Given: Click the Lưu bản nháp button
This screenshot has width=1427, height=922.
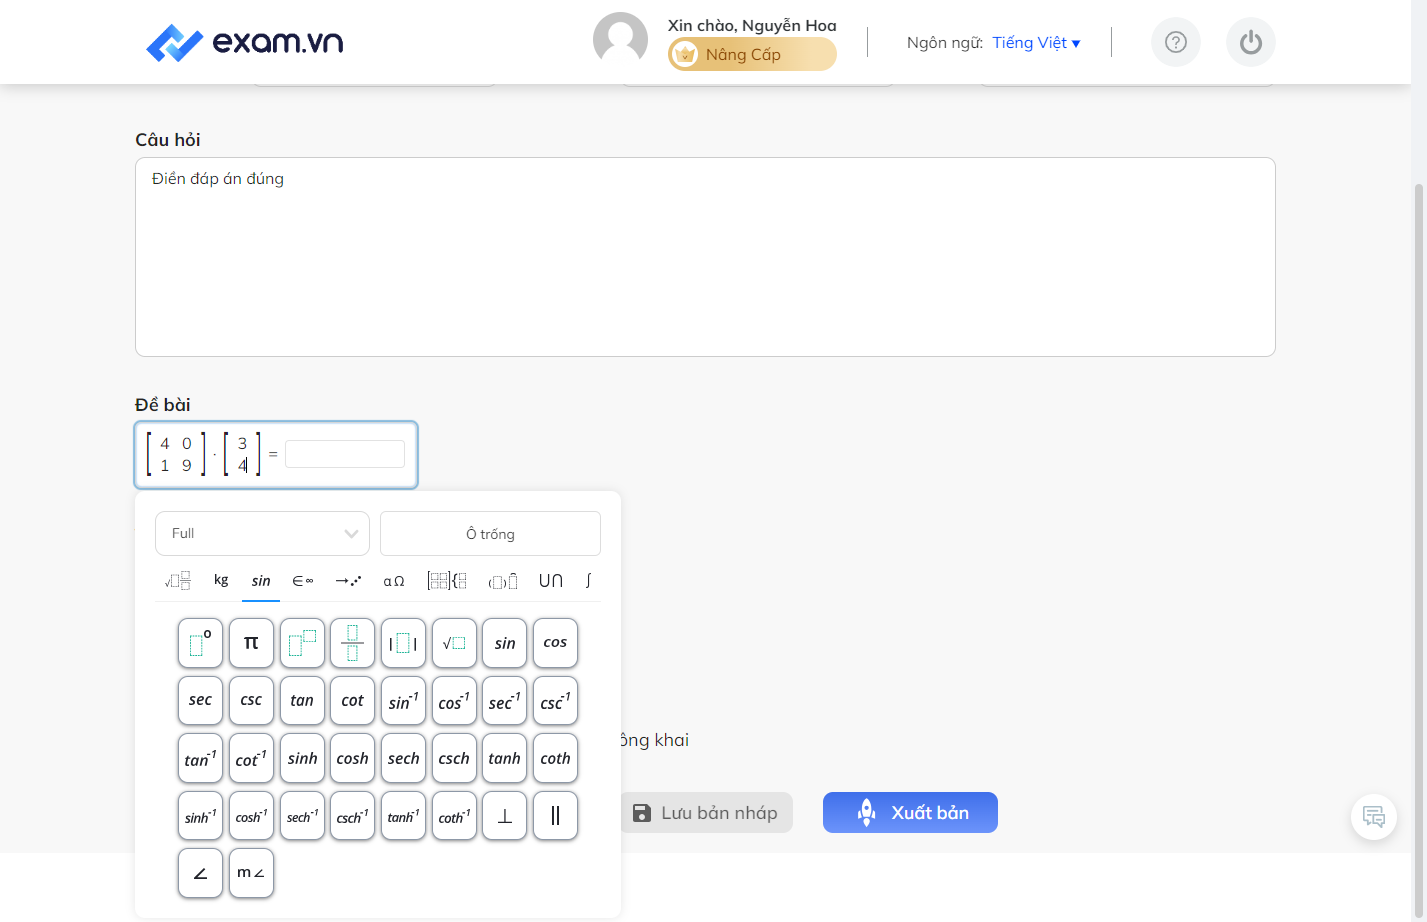Looking at the screenshot, I should click(706, 812).
